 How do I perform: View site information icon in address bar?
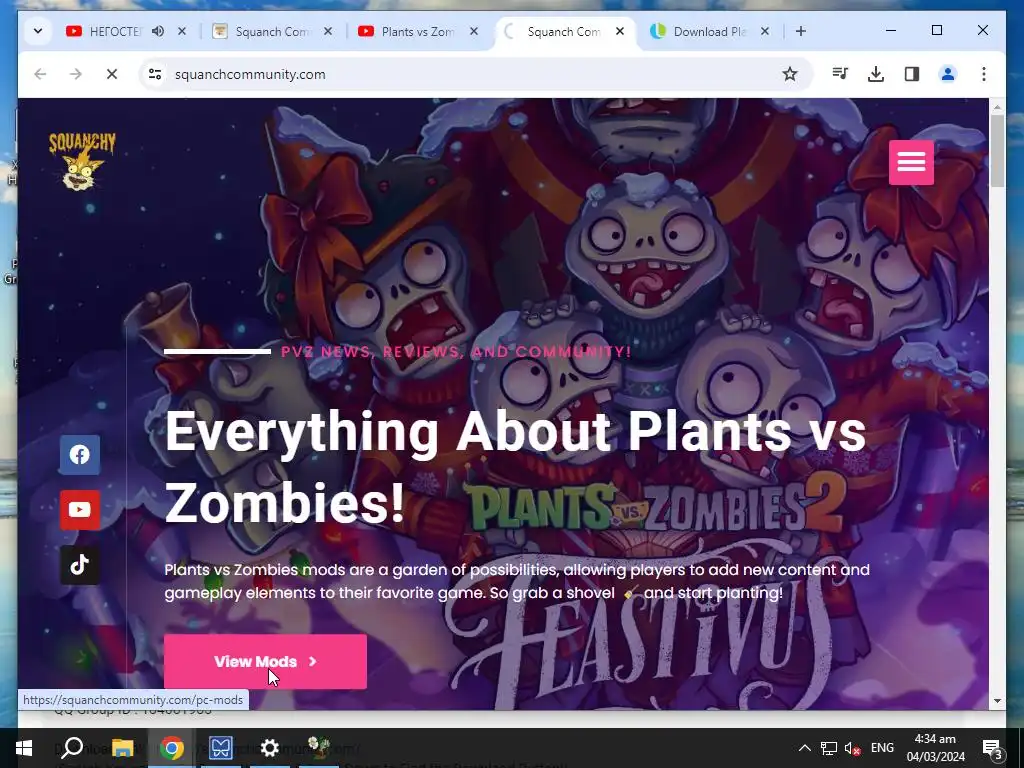(x=155, y=74)
